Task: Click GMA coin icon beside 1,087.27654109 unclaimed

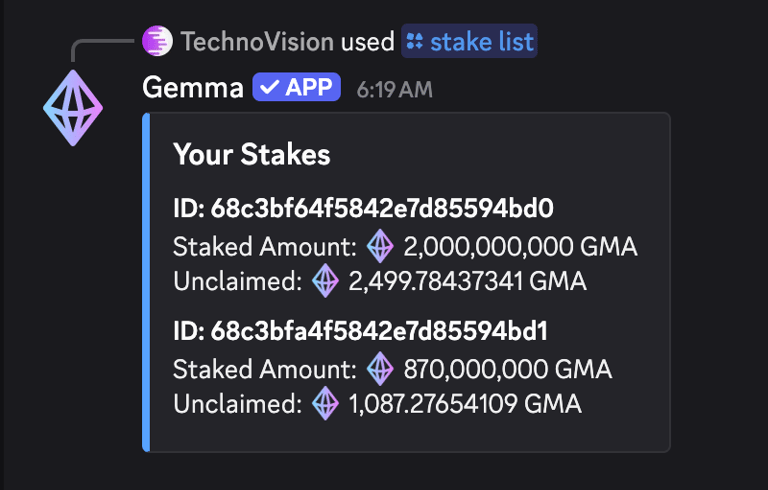Action: coord(326,404)
